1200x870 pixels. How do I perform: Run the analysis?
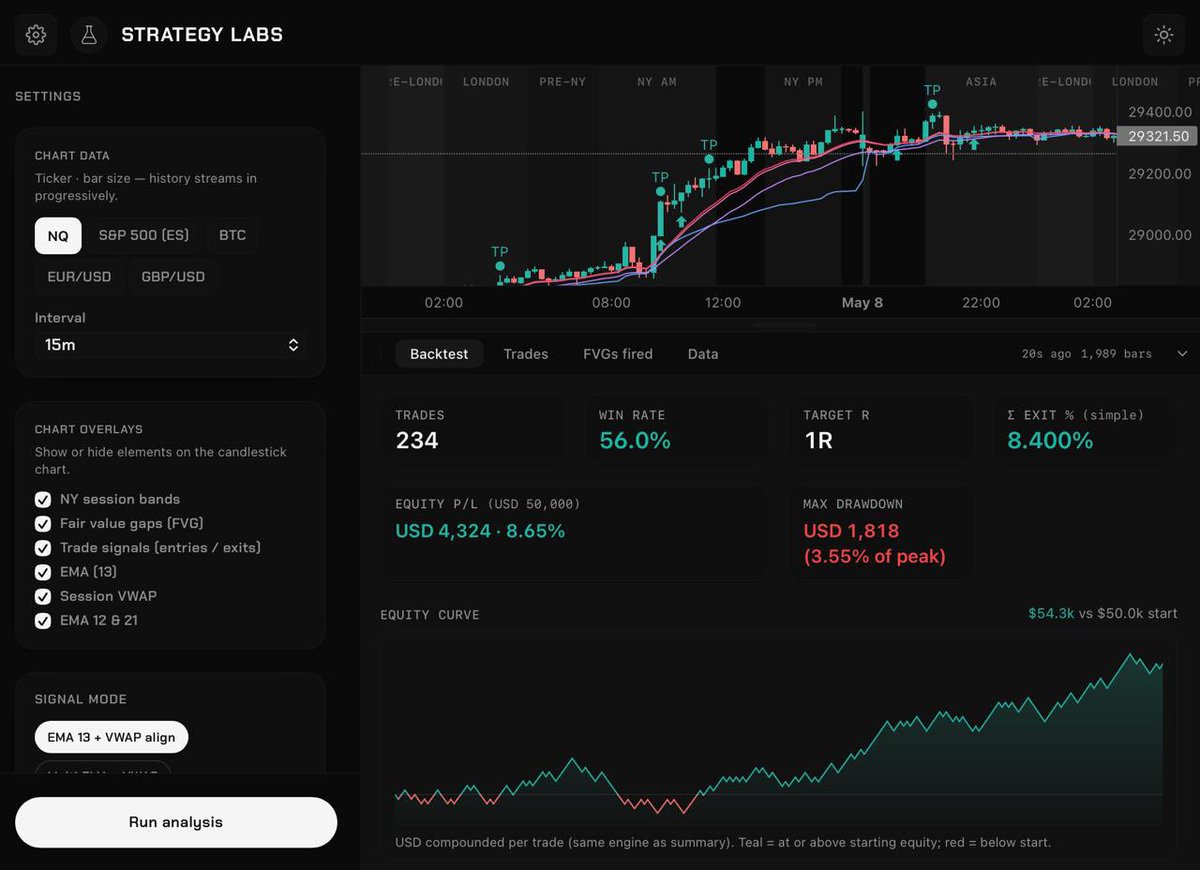coord(176,822)
